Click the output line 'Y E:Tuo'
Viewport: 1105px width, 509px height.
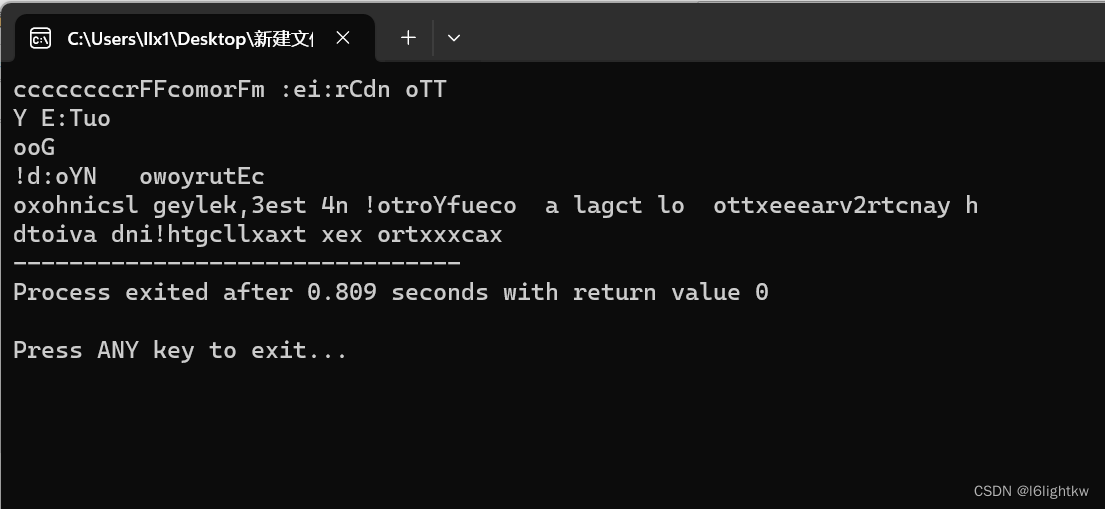(62, 118)
